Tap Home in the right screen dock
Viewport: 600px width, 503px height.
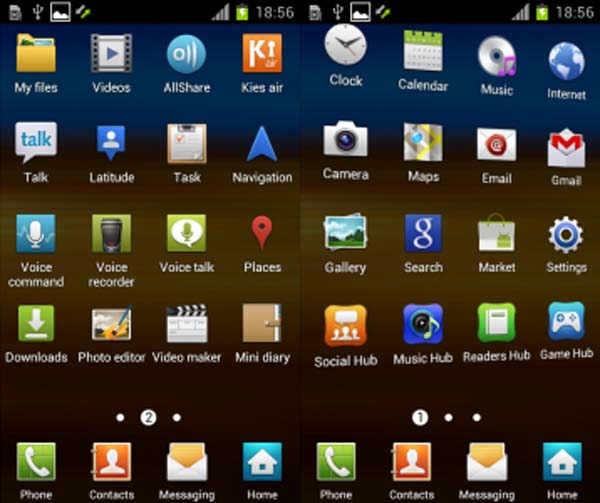pos(562,461)
